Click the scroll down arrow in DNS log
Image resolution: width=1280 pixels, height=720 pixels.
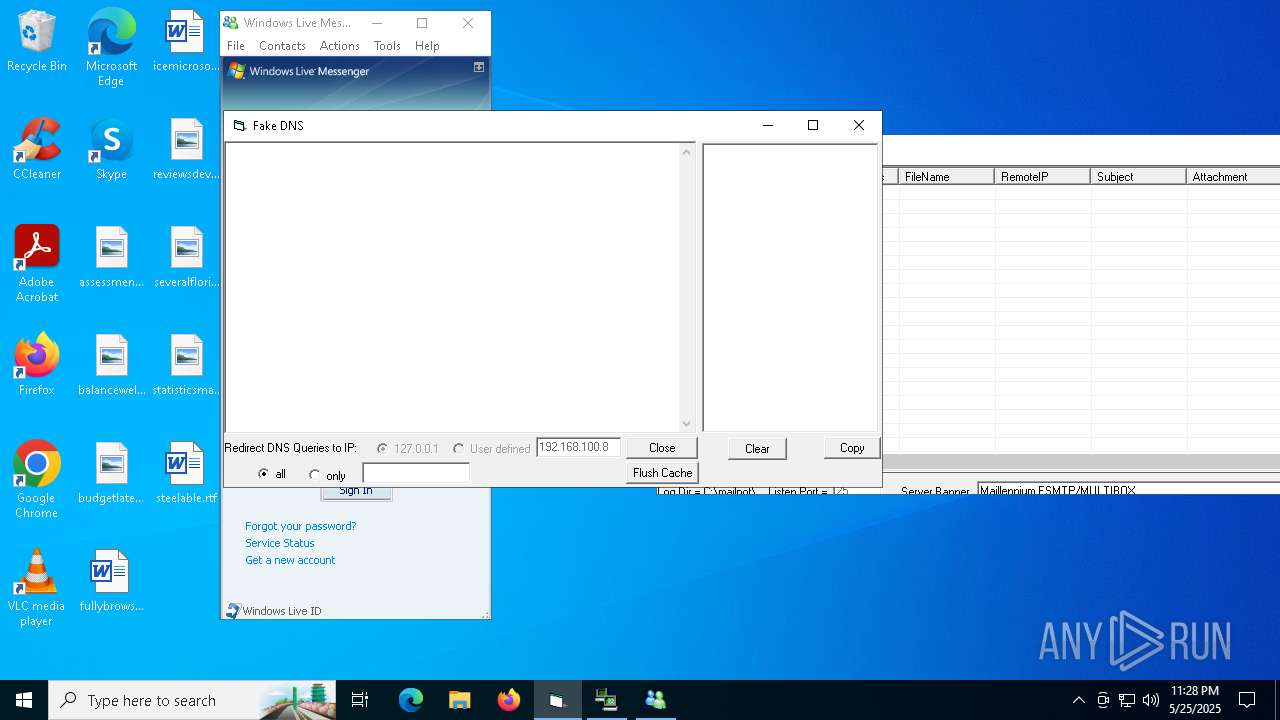(686, 424)
